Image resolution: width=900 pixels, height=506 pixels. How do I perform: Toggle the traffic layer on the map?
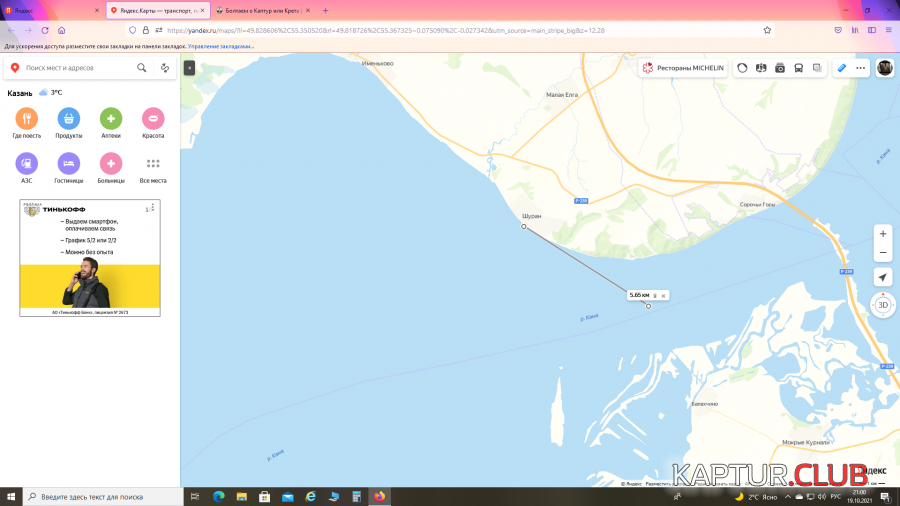pos(742,68)
